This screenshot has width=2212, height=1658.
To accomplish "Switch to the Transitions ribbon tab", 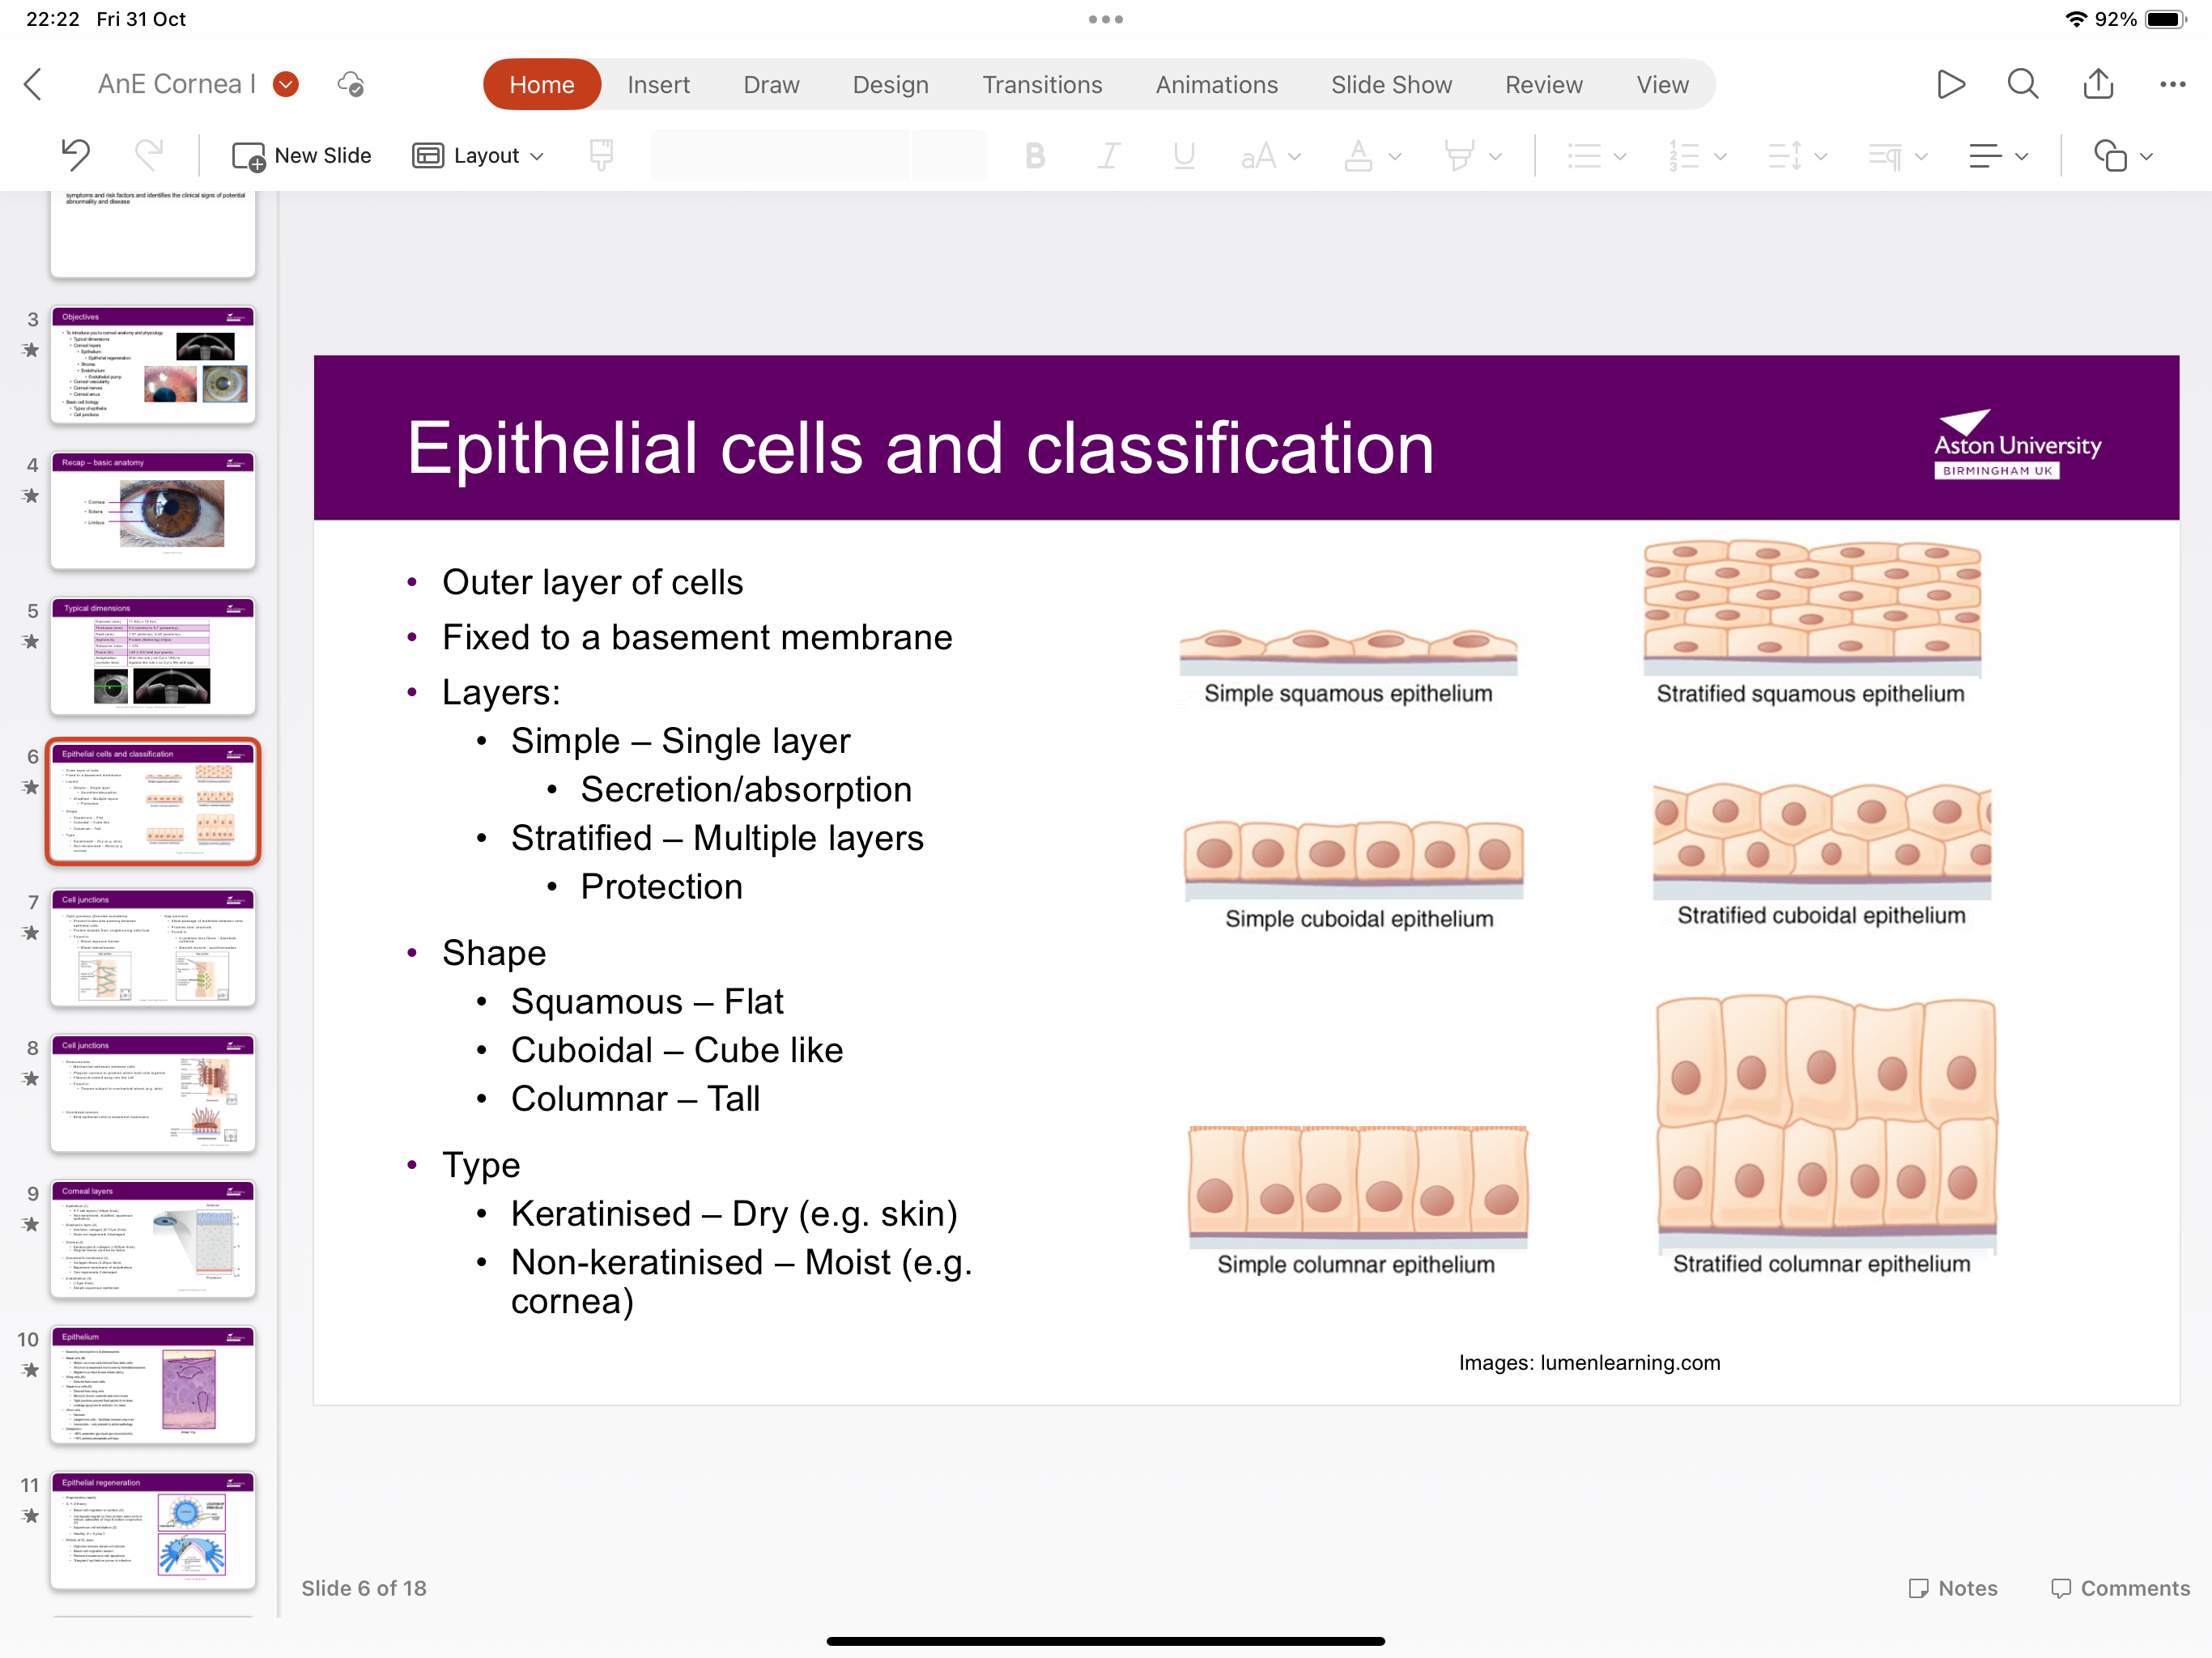I will [1042, 84].
